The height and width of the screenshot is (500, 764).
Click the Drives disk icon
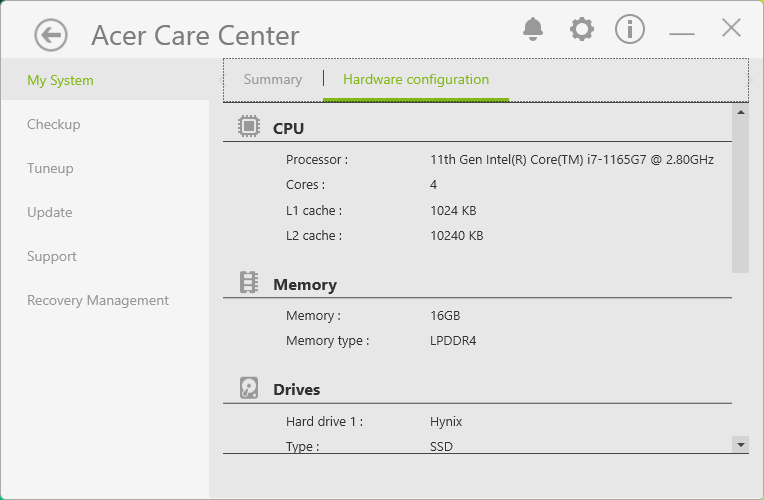[249, 388]
